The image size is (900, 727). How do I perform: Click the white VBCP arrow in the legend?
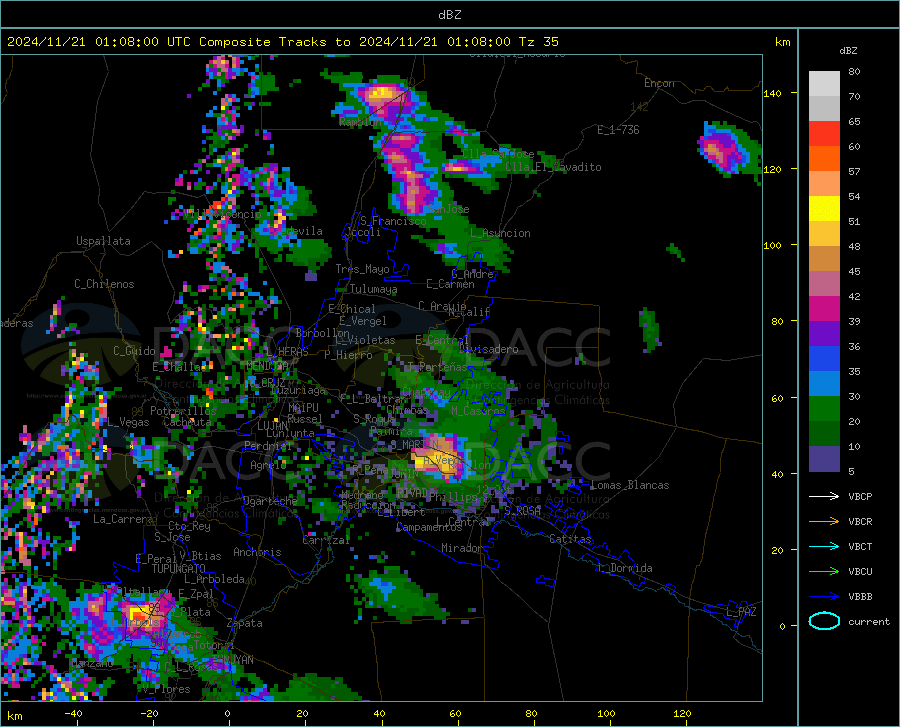click(824, 496)
